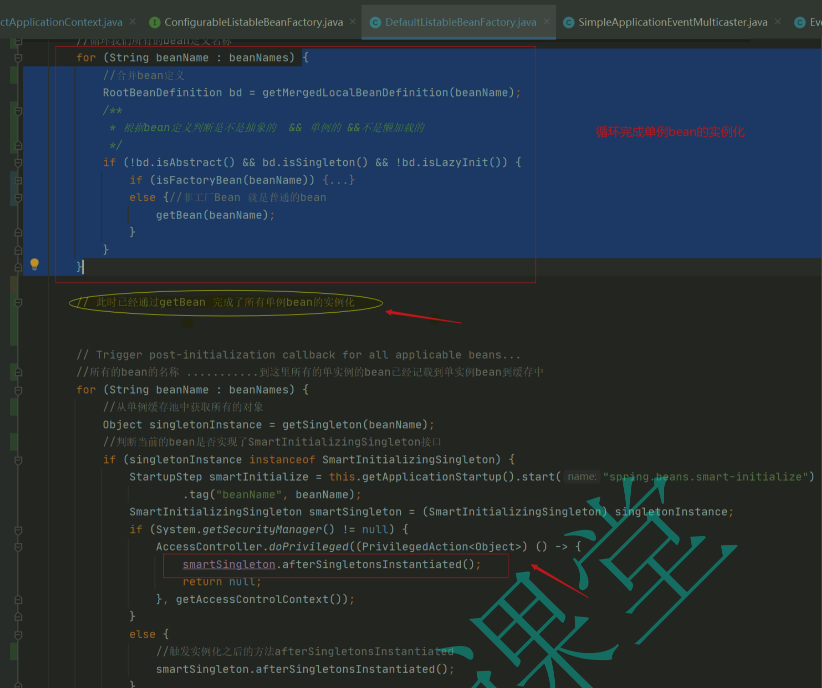Collapse if (singletonInstance instanceof block in gutter
The image size is (822, 688).
[18, 460]
